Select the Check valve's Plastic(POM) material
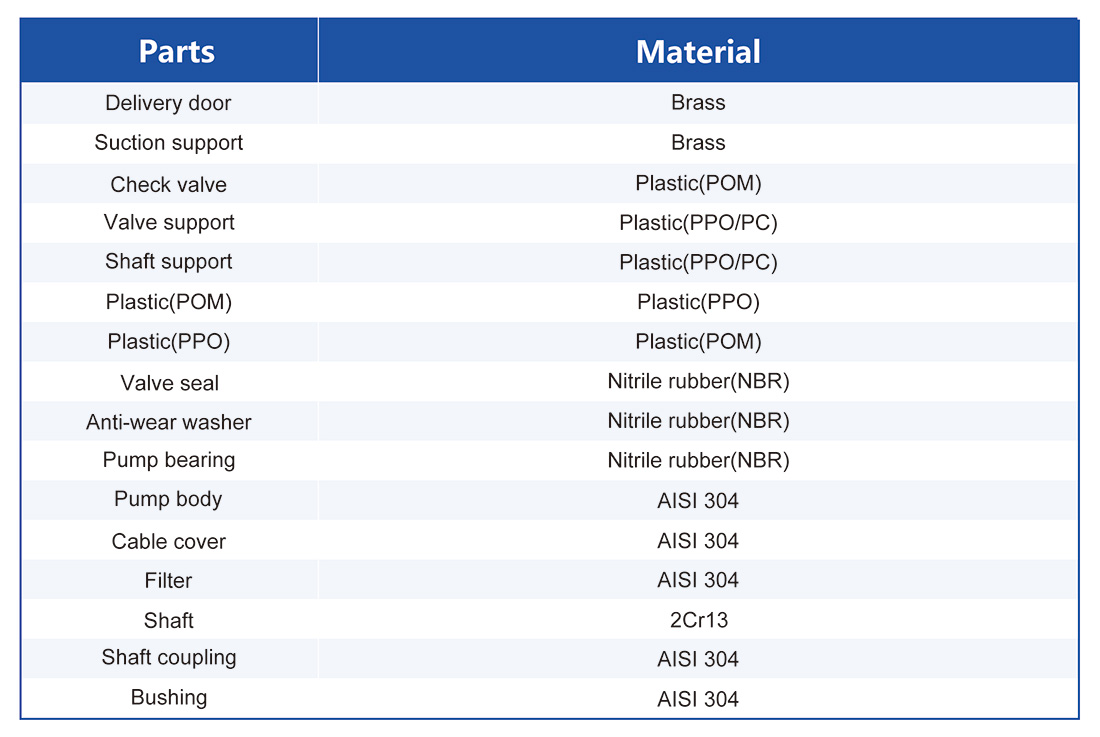 (698, 185)
